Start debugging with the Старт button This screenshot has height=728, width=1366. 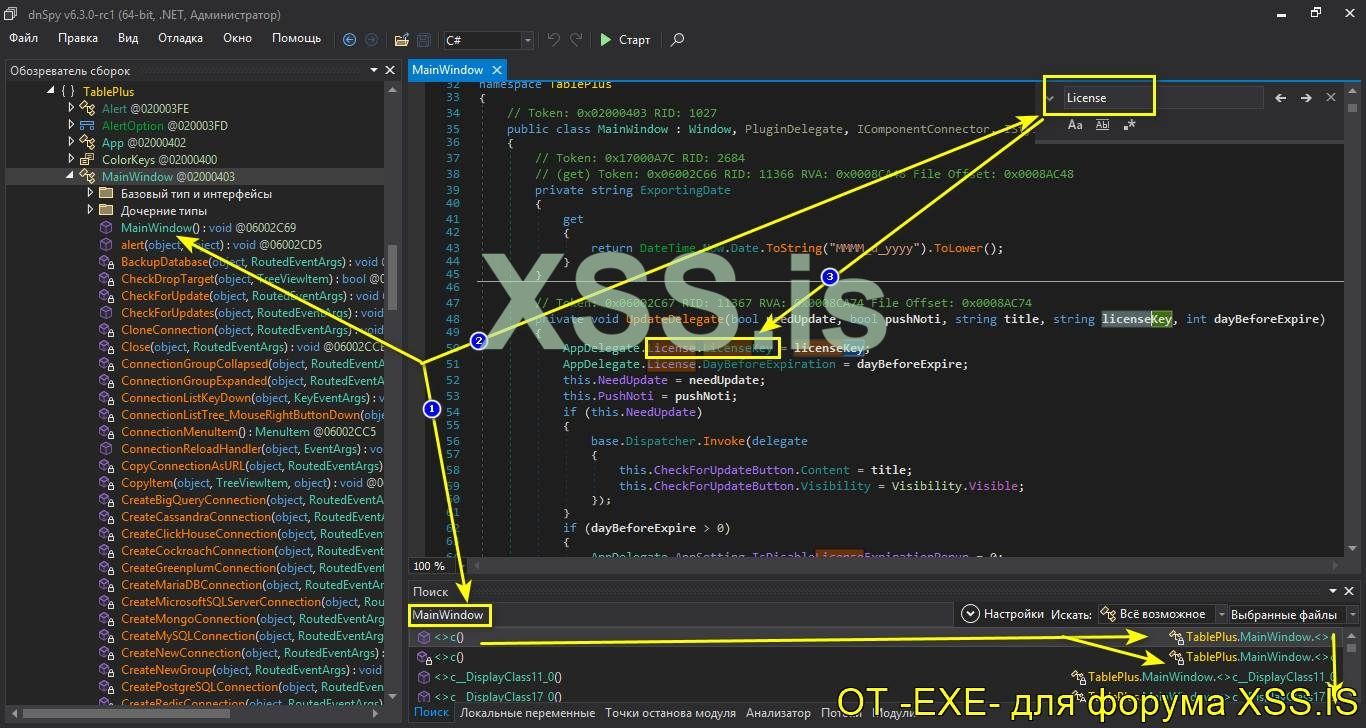point(625,40)
